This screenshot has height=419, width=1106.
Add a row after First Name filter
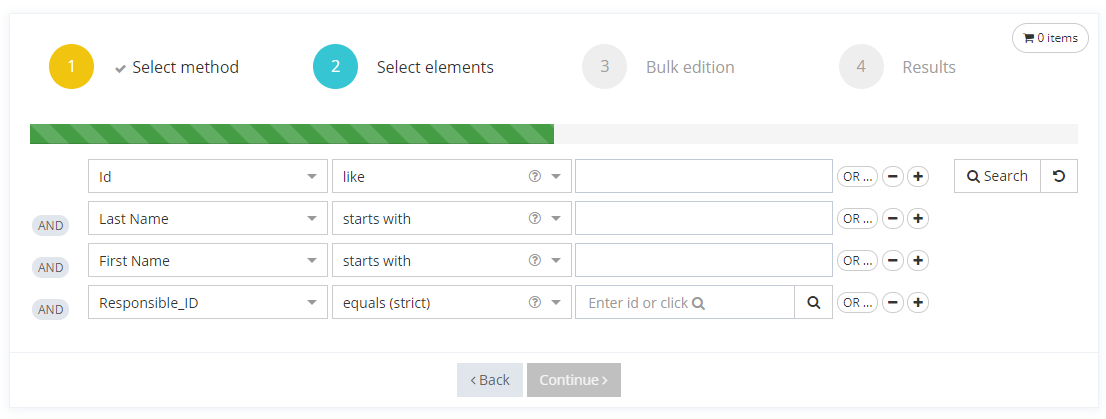point(918,260)
